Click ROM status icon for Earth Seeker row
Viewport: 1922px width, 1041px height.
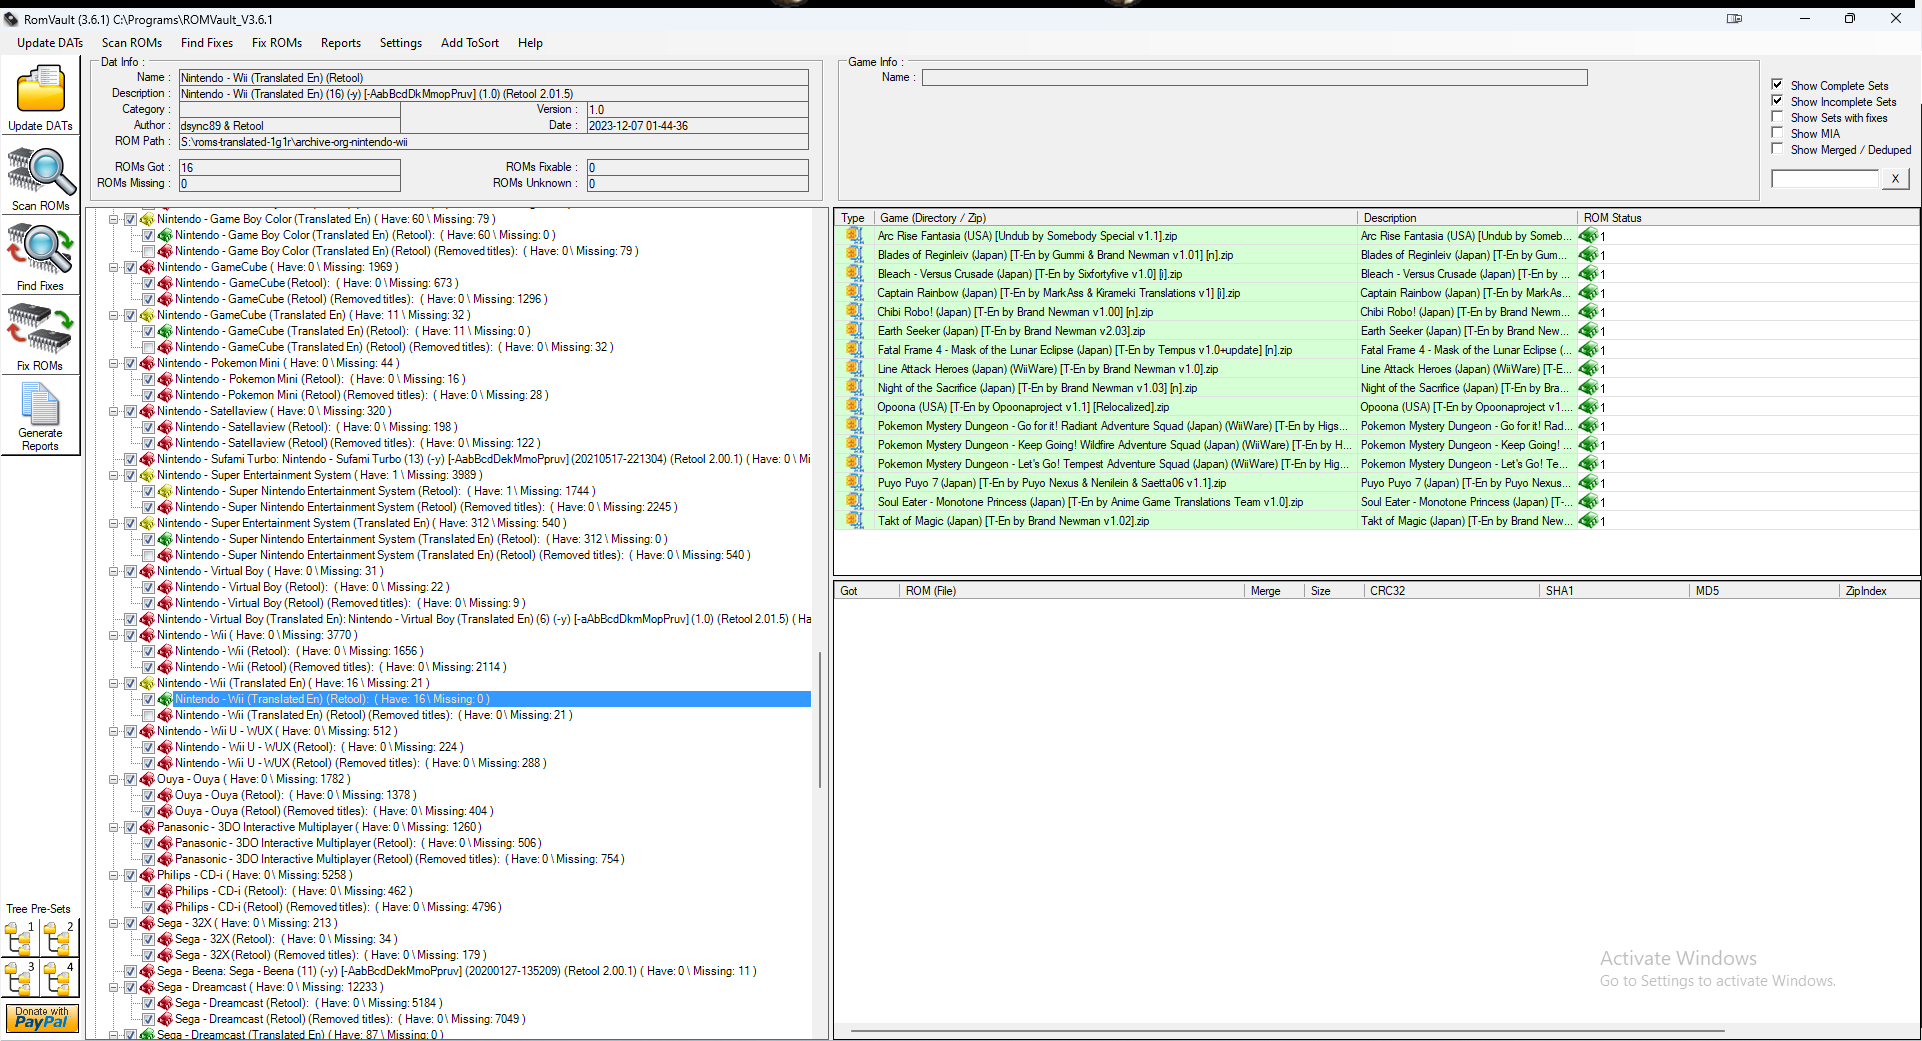1588,331
